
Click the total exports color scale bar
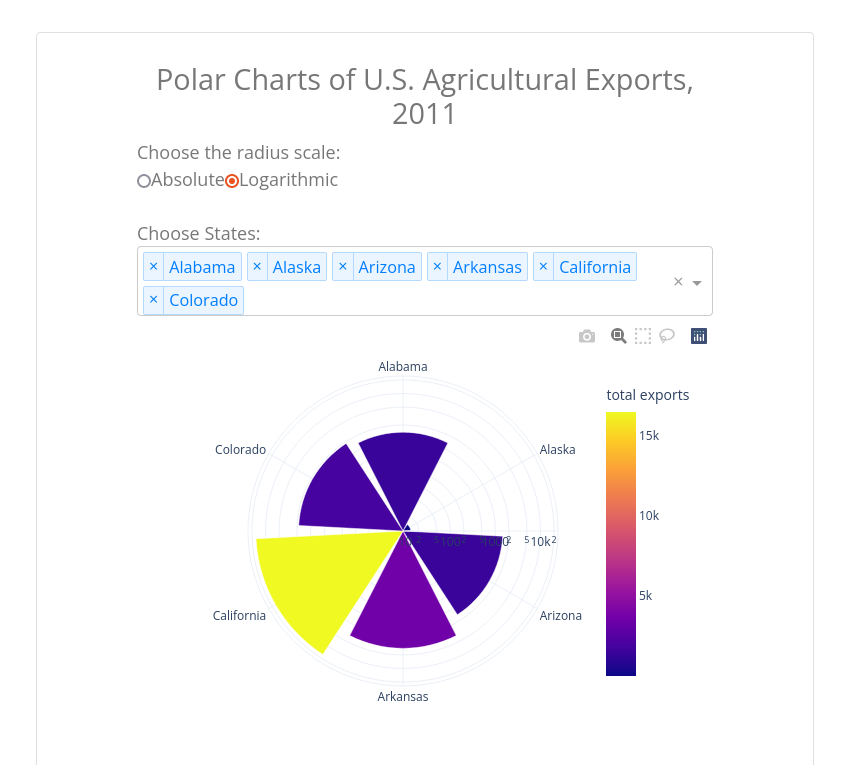[621, 544]
